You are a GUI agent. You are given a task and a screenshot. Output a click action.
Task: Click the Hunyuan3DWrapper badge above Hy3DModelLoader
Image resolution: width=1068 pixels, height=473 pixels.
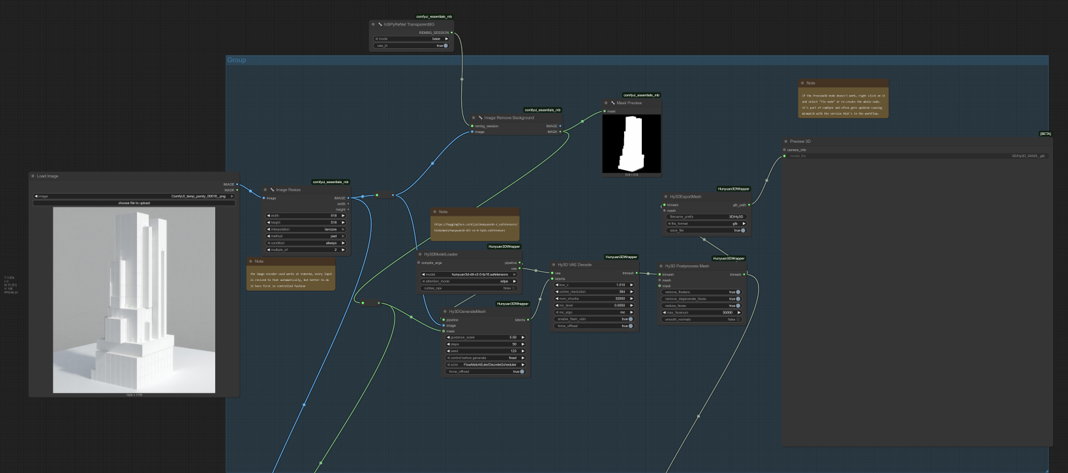504,247
